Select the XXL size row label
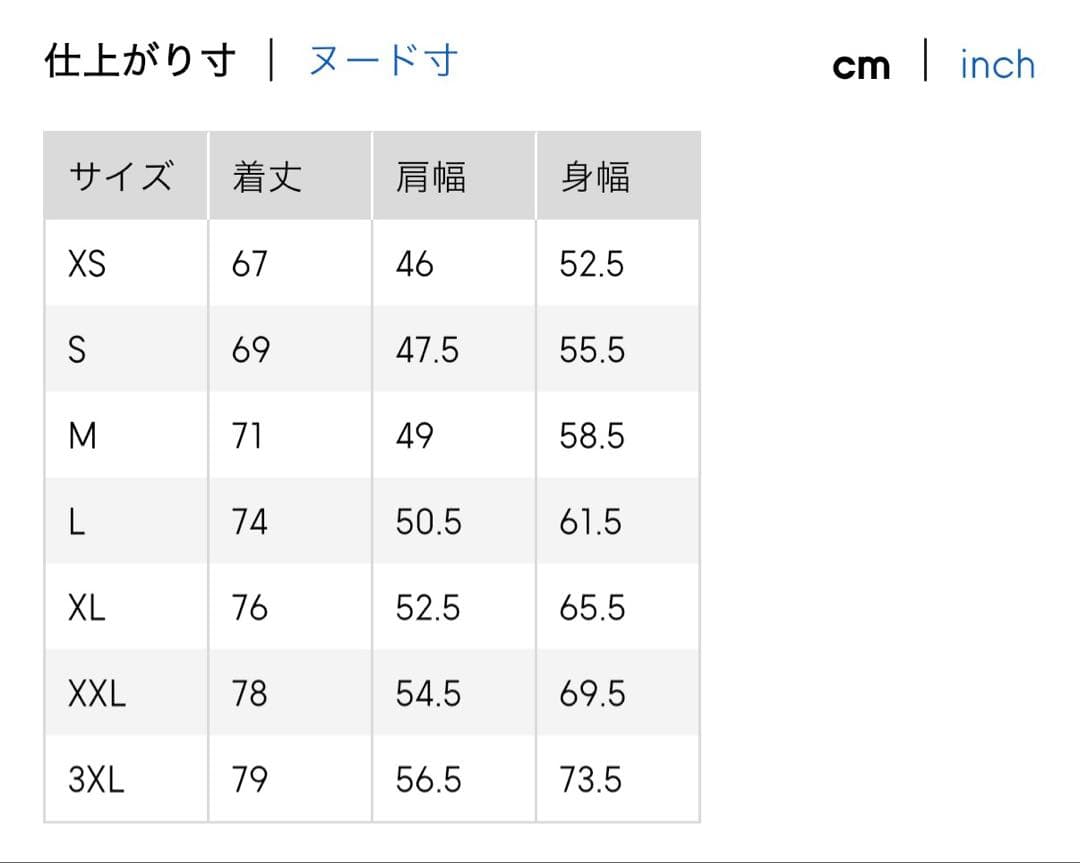The height and width of the screenshot is (863, 1080). click(x=97, y=694)
